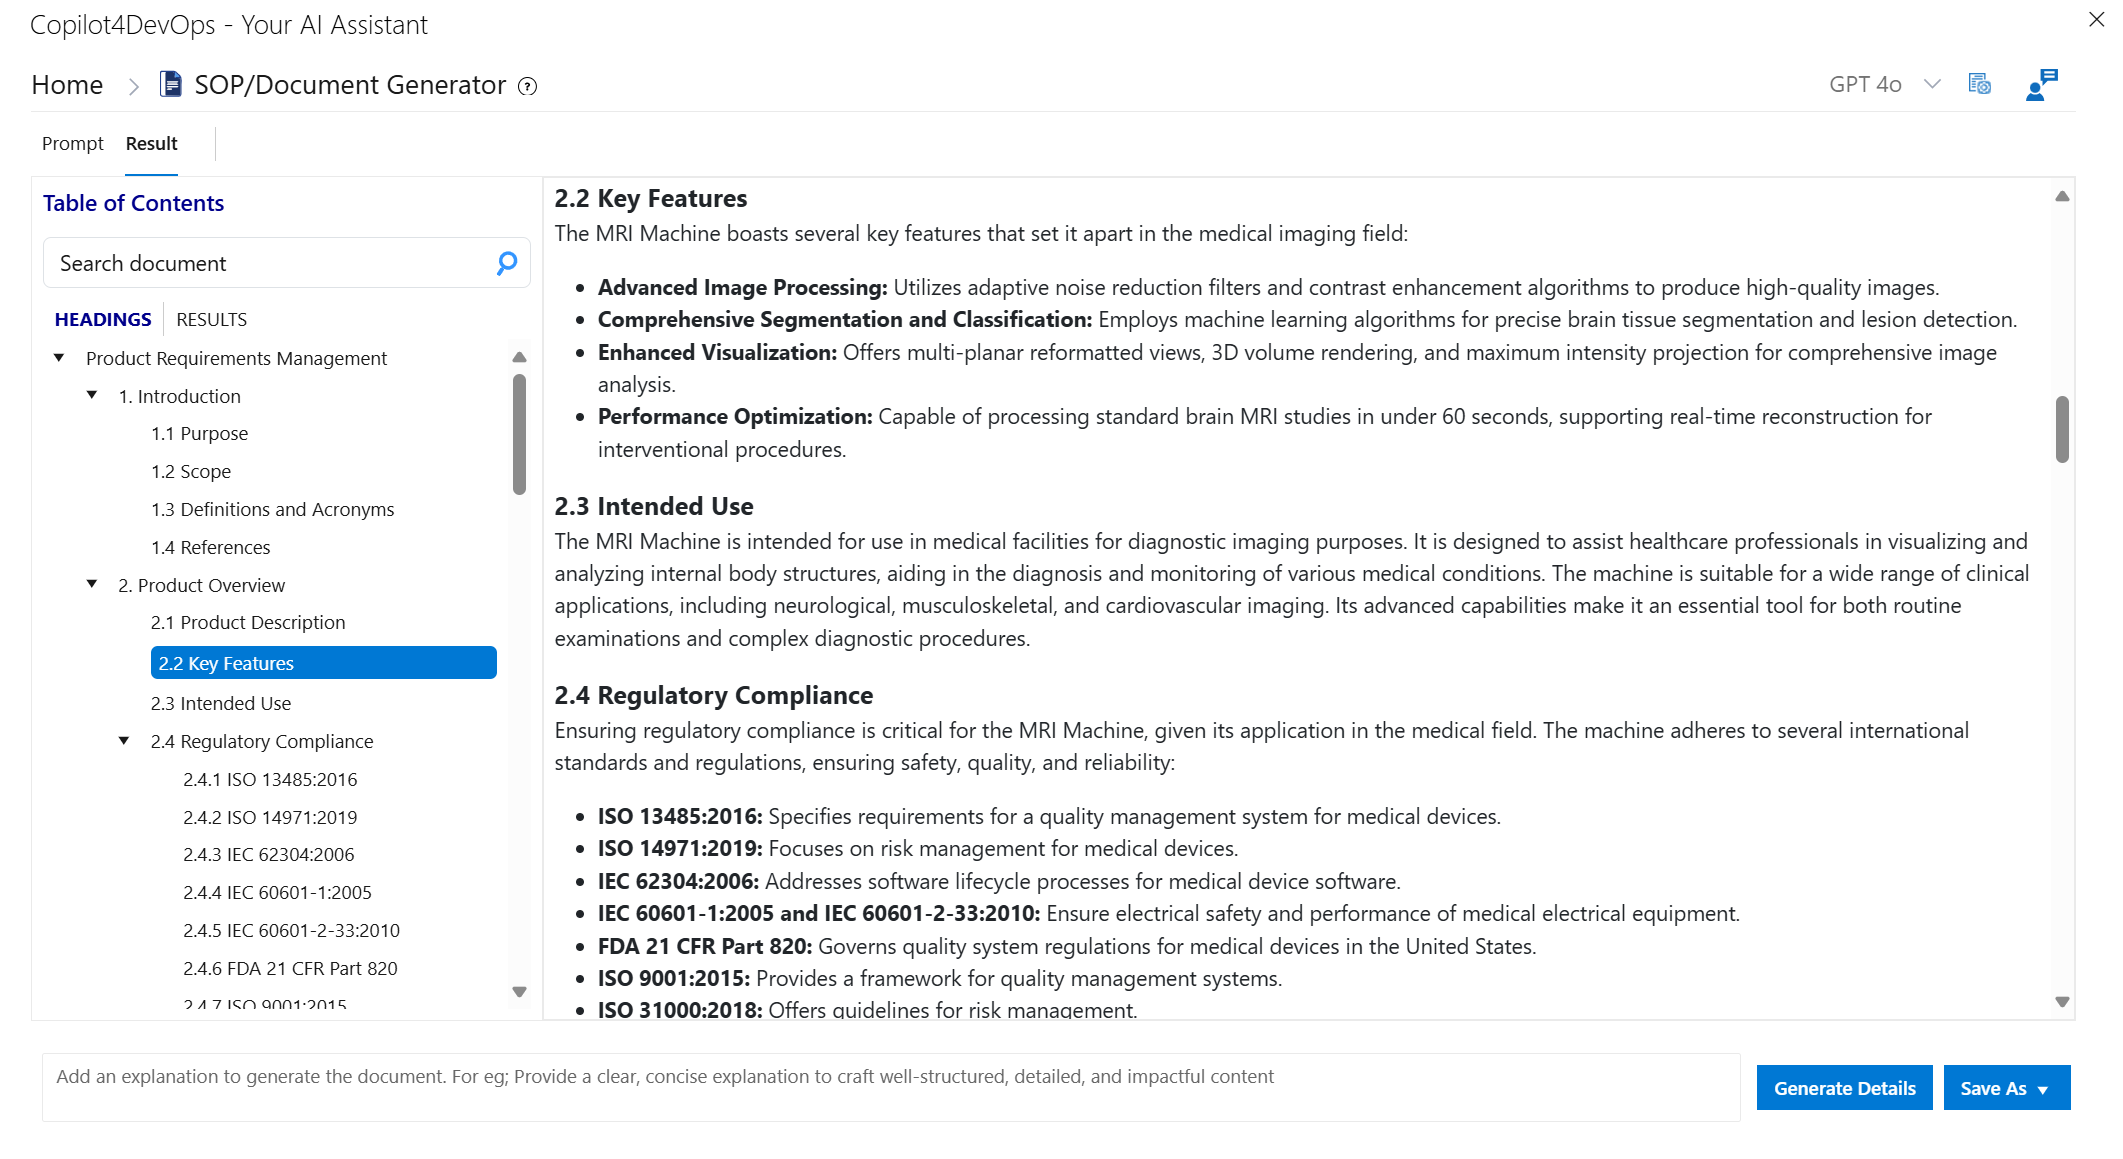
Task: Collapse Product Requirements Management root node
Action: (x=59, y=357)
